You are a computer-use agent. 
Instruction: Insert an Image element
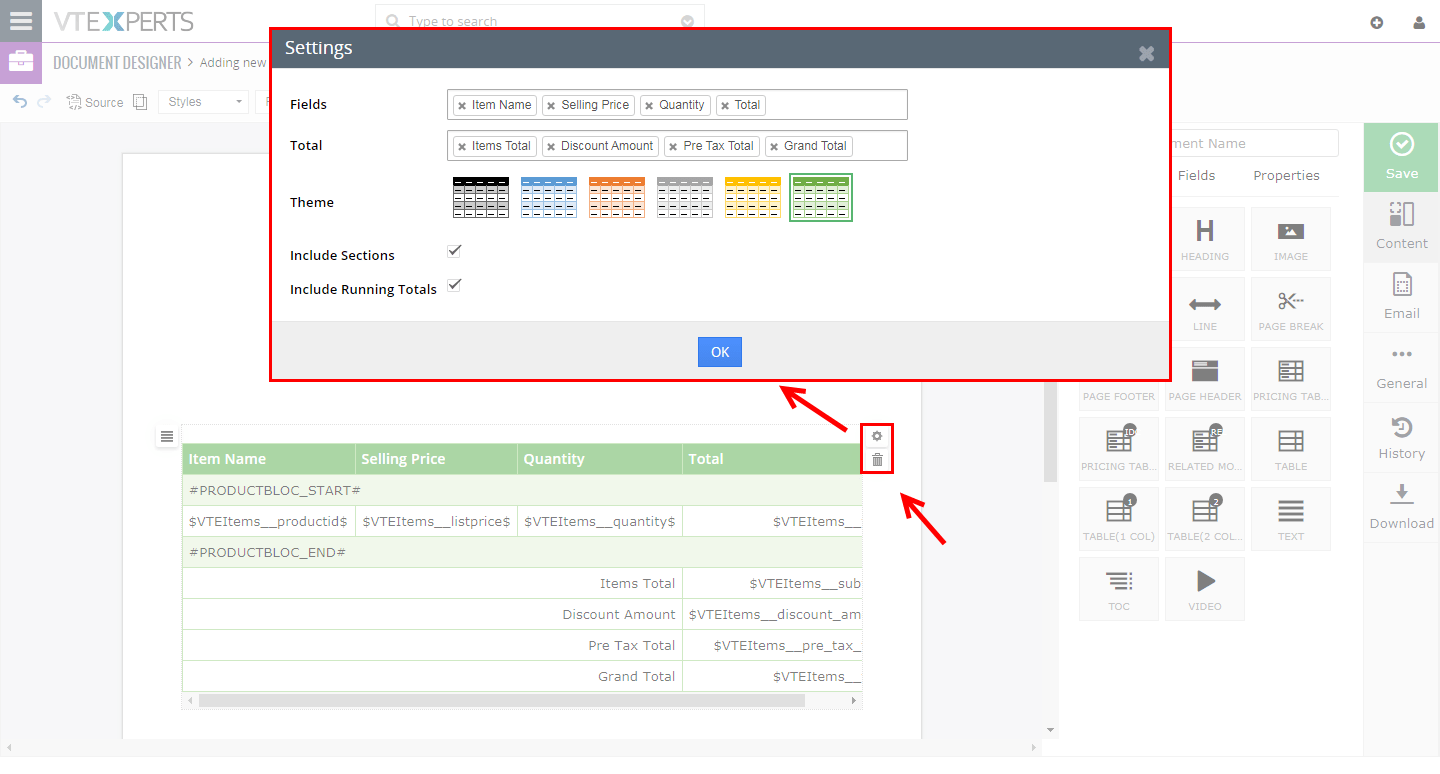(1291, 238)
